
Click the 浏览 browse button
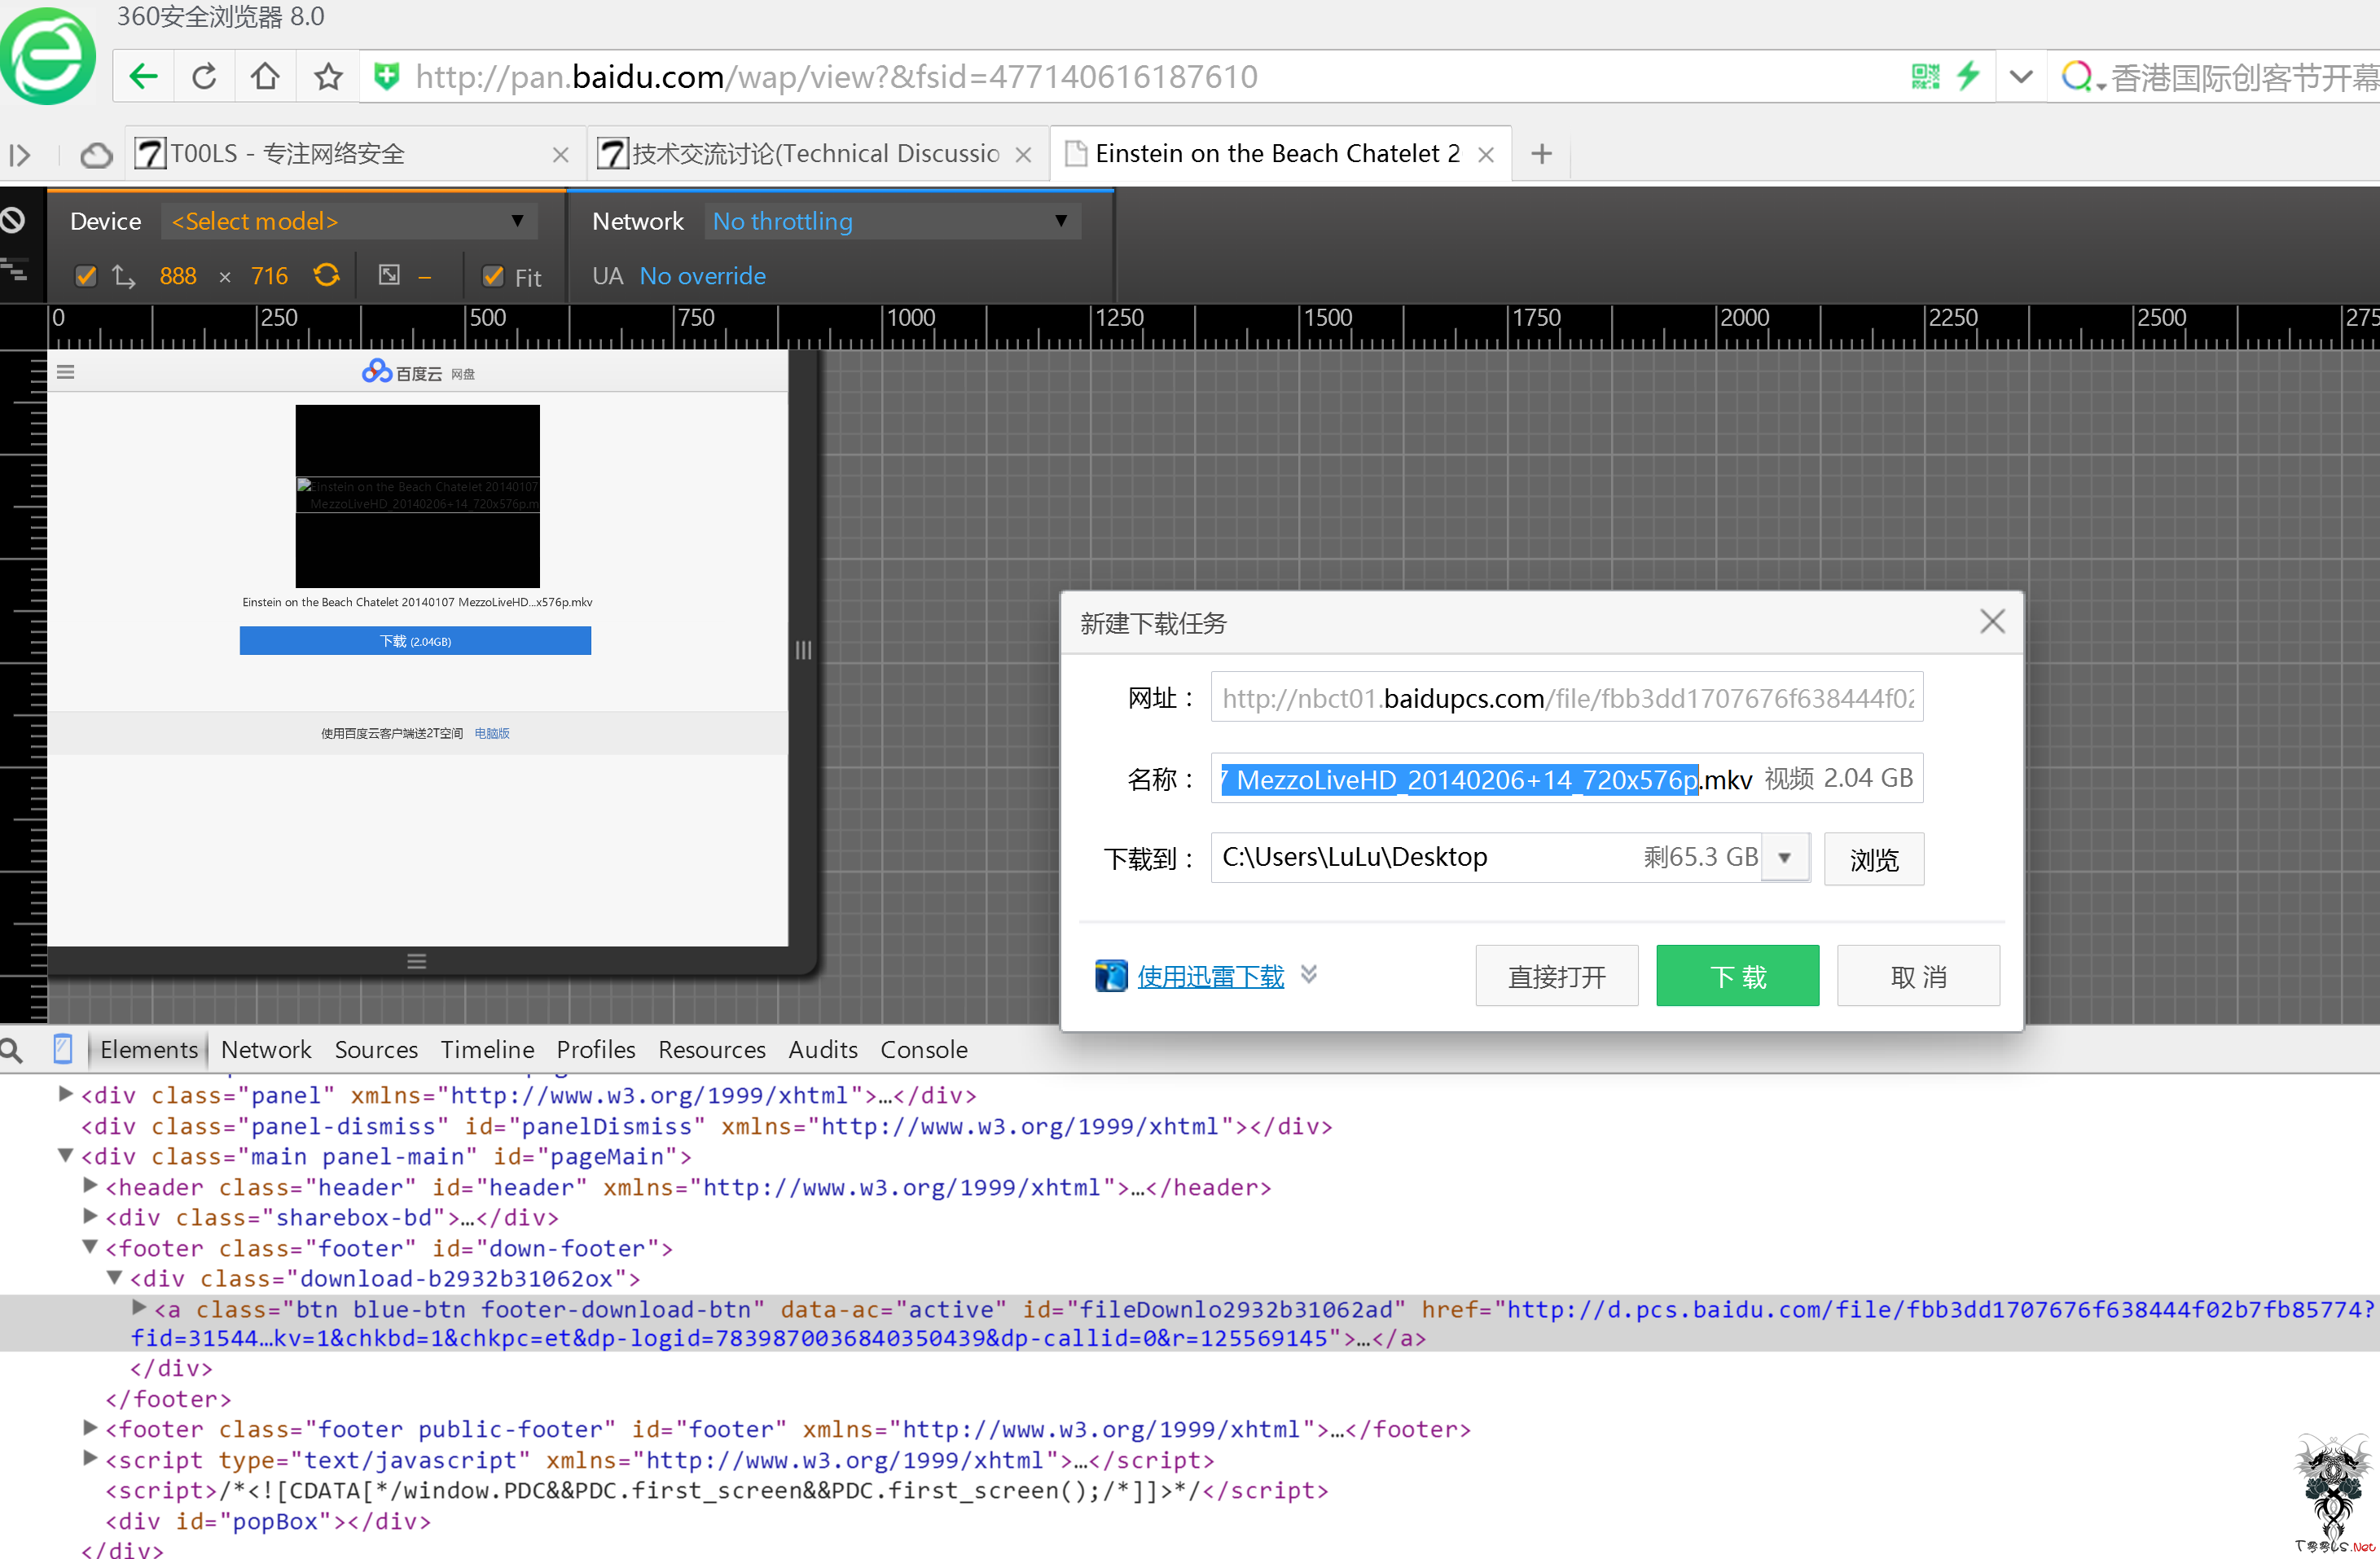click(1874, 859)
